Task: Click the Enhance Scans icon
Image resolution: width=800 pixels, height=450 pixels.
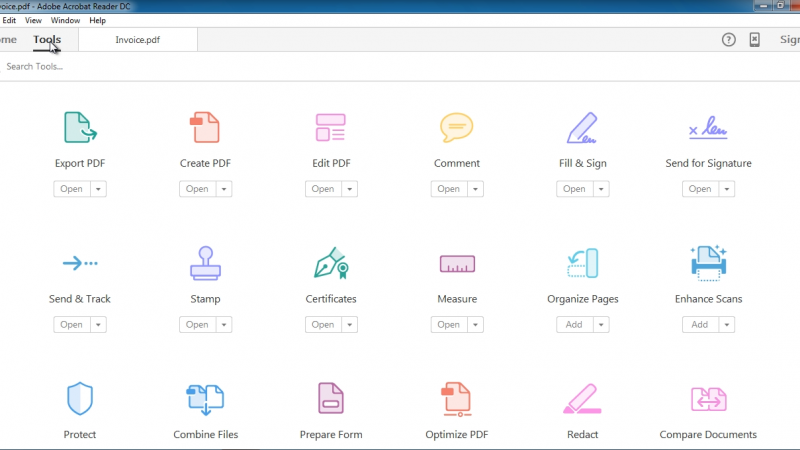Action: point(708,263)
